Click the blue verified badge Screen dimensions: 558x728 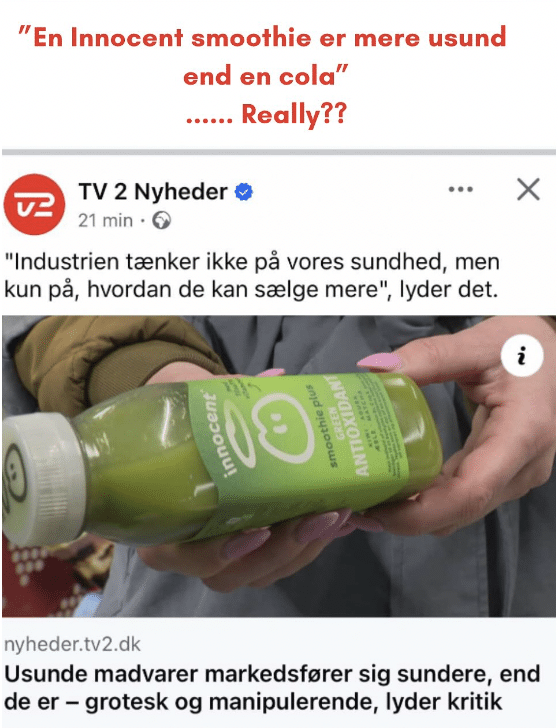(x=244, y=192)
